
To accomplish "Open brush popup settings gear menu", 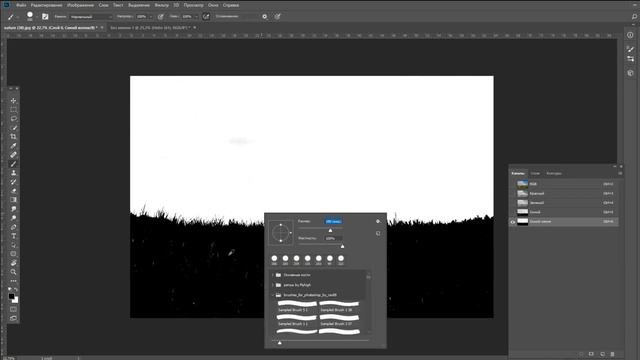I will [x=378, y=221].
